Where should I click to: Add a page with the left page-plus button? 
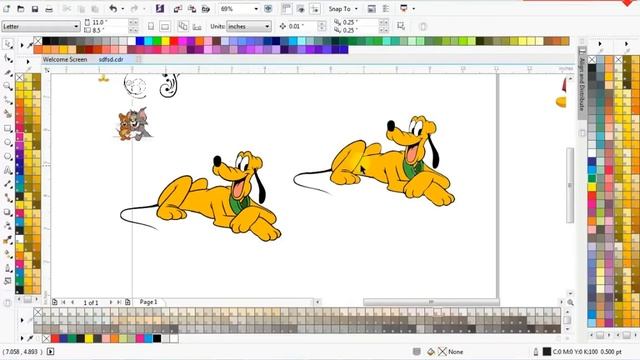click(55, 302)
